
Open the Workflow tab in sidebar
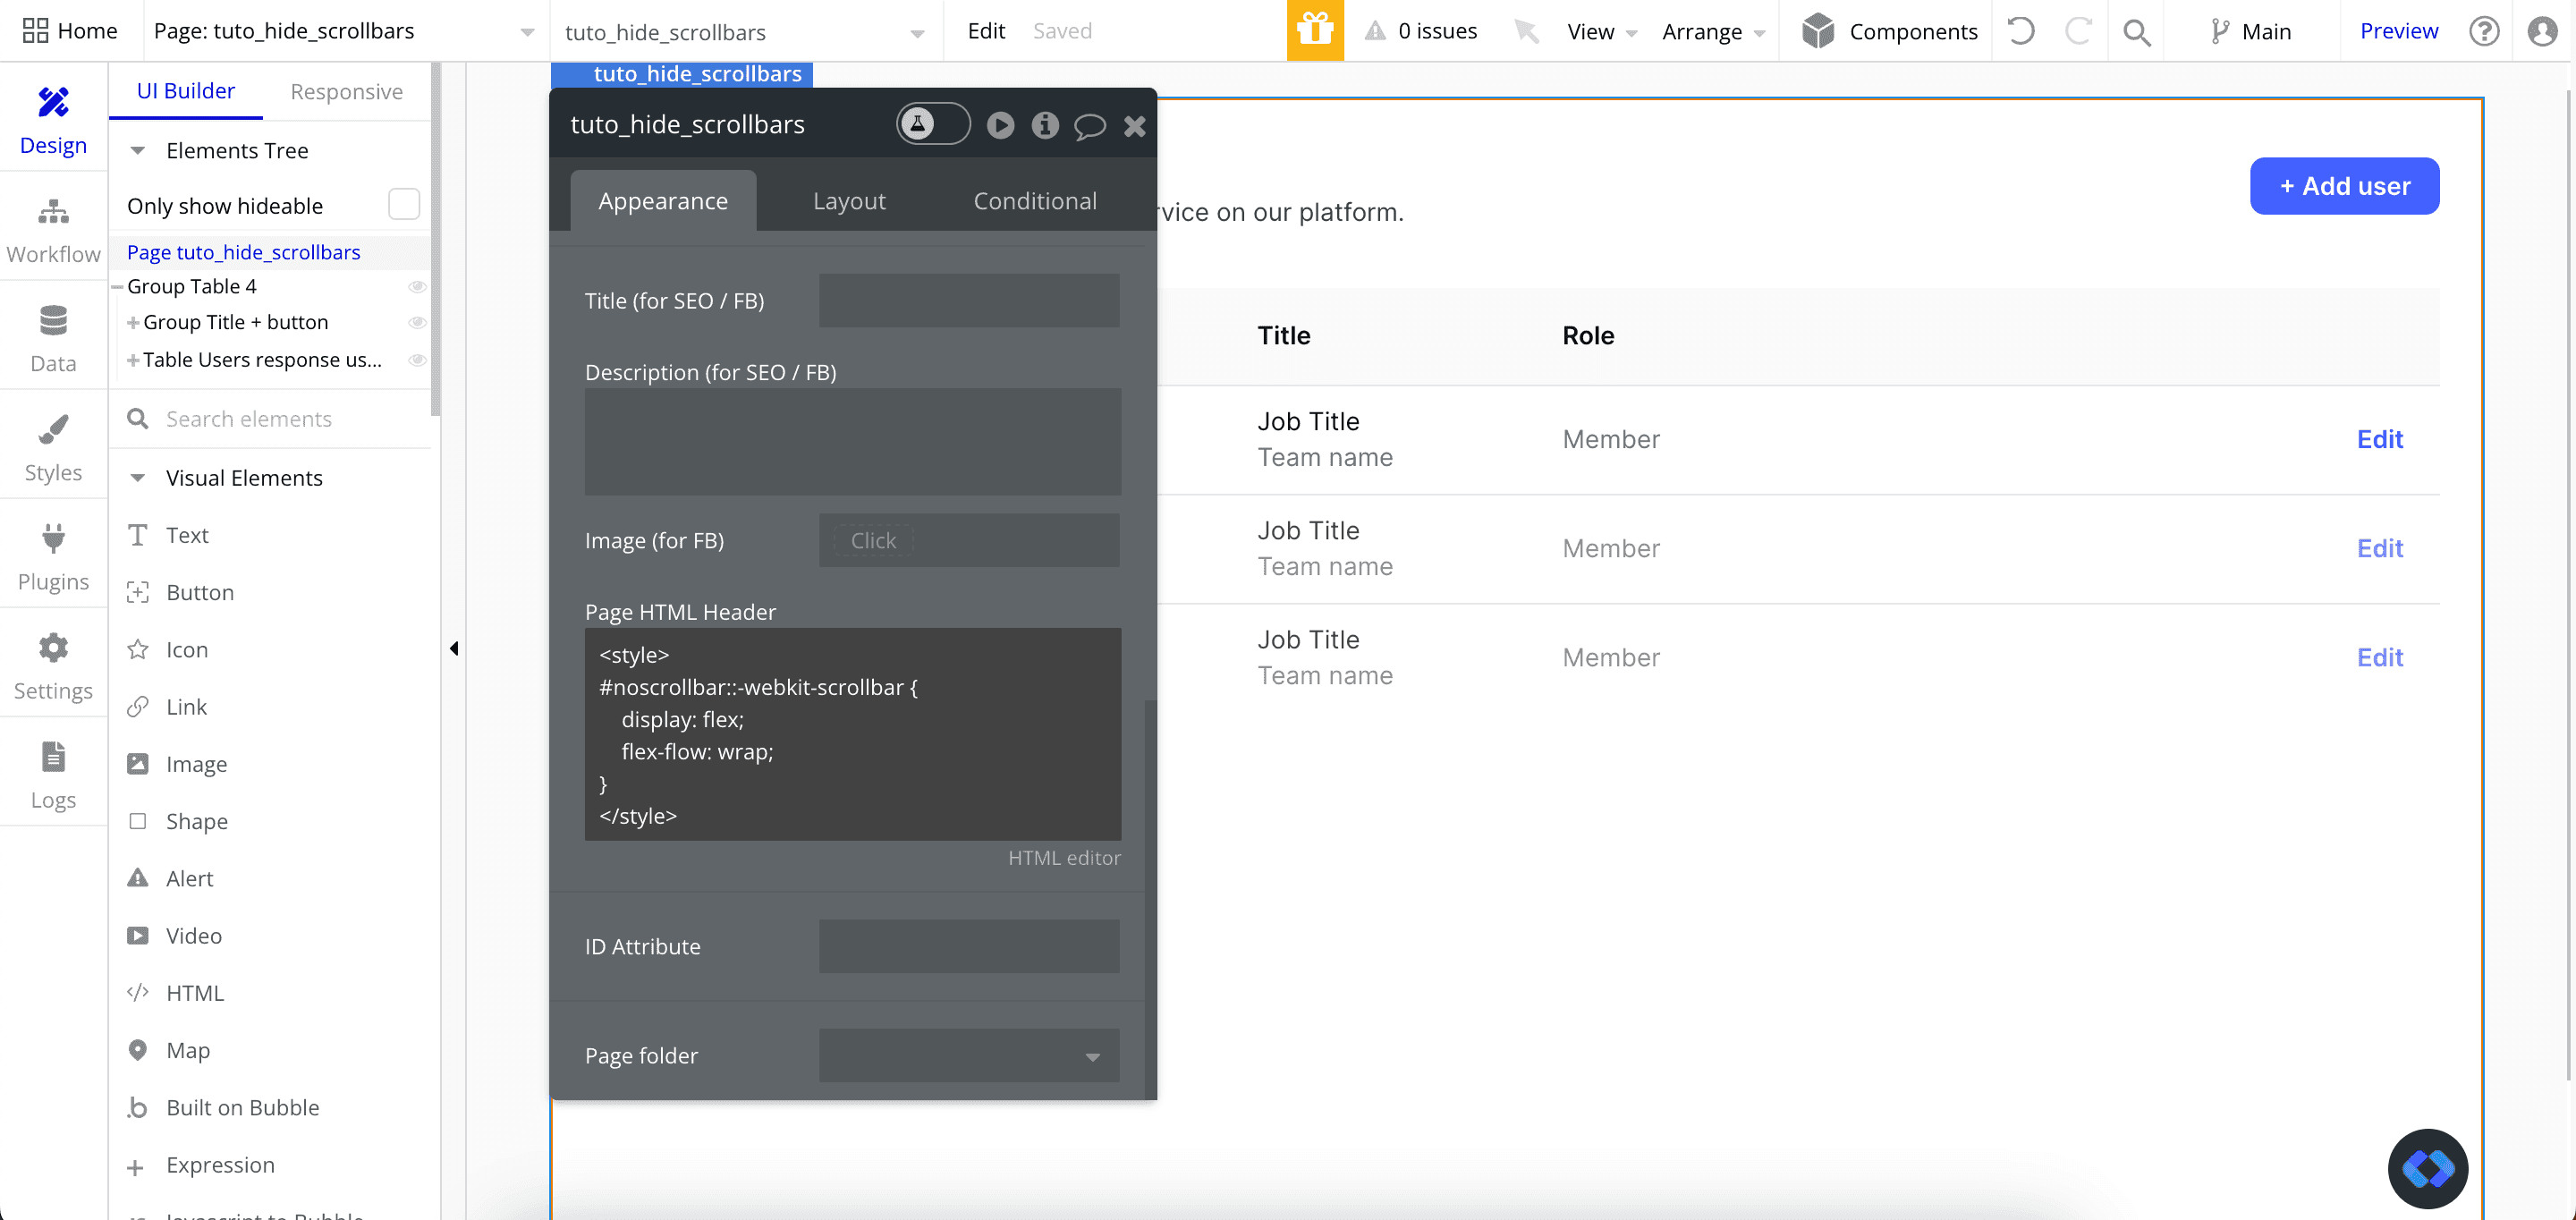(x=53, y=230)
